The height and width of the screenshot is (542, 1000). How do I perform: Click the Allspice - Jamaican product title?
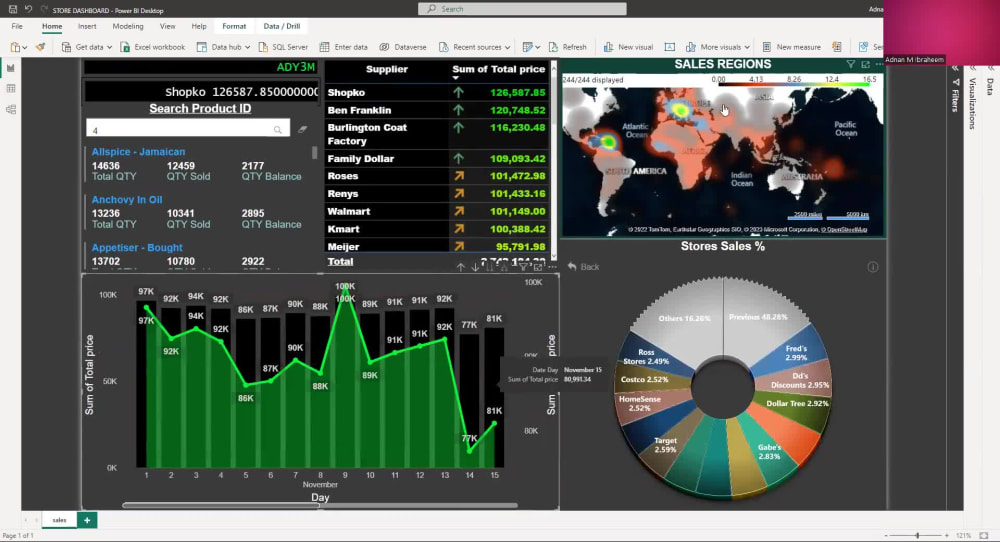[x=138, y=152]
